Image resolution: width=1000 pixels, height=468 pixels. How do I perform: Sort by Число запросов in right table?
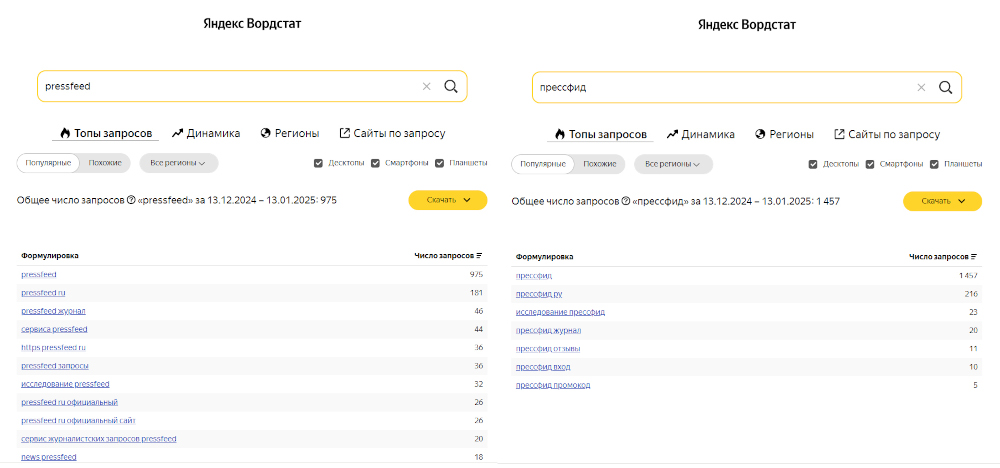pos(943,257)
